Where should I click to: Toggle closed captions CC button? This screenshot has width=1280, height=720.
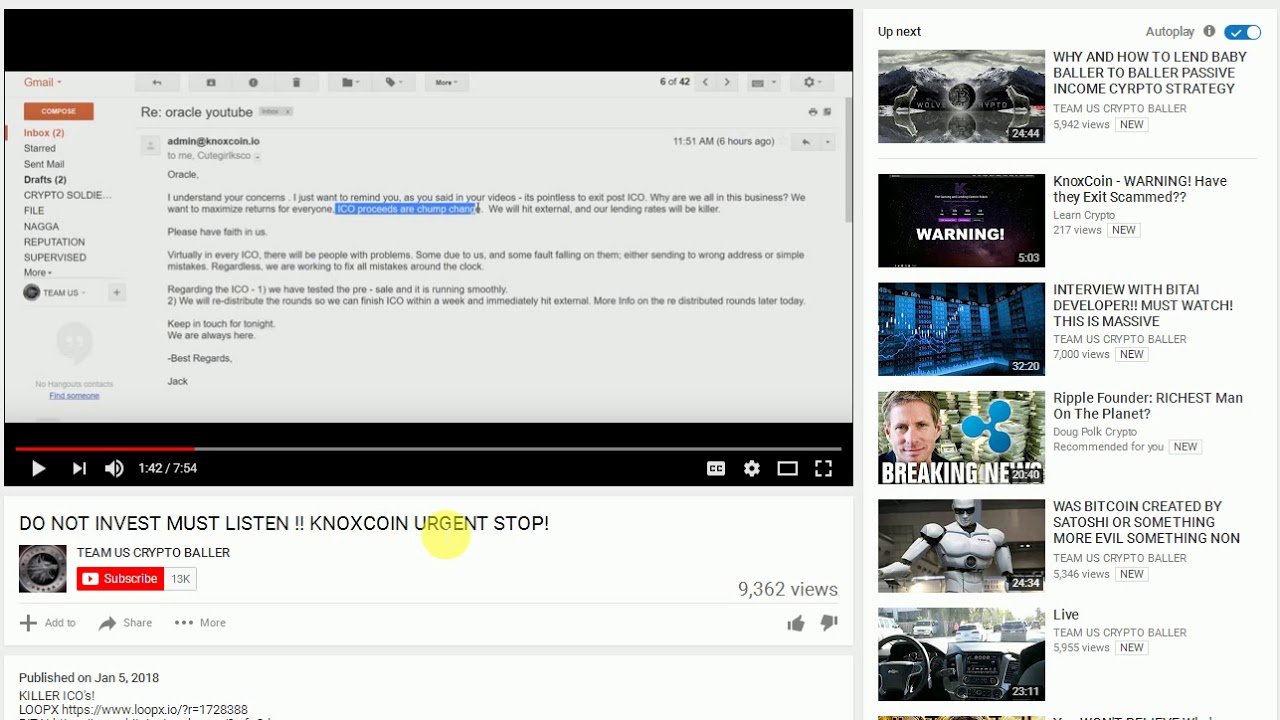[x=716, y=468]
